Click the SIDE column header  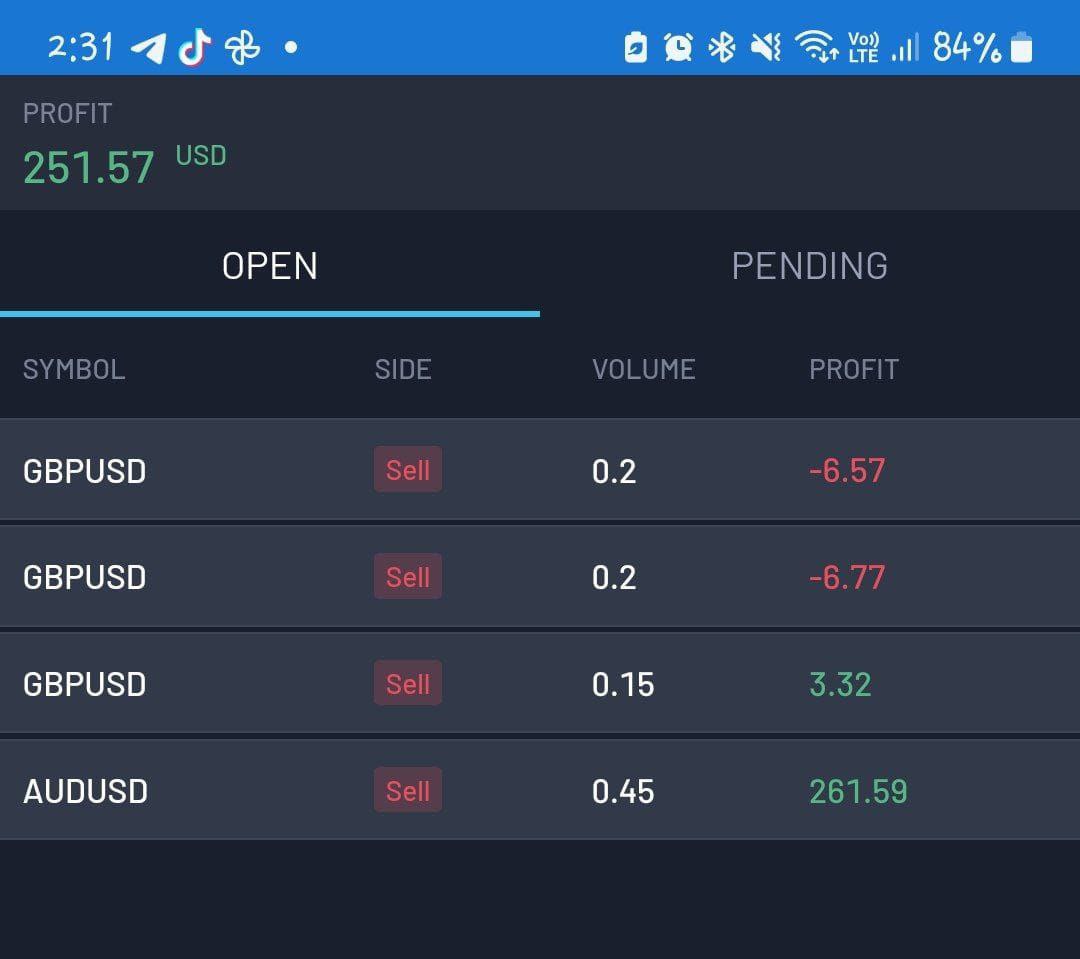(x=403, y=369)
